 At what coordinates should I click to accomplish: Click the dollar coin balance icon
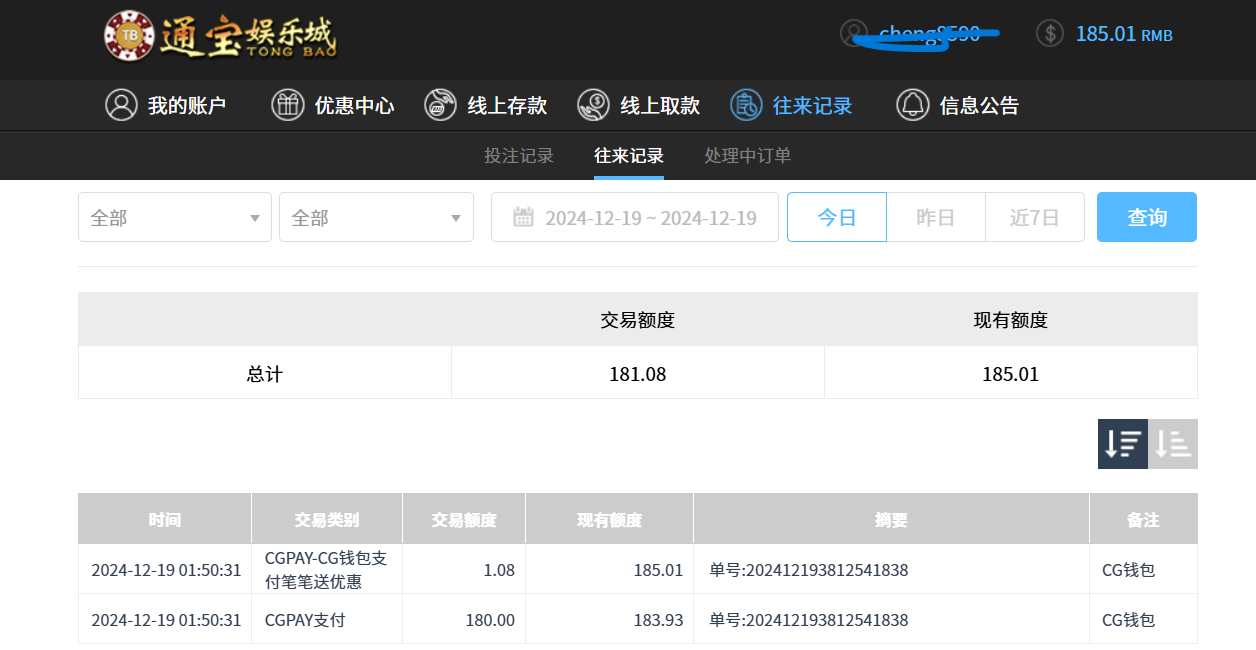pos(1049,33)
